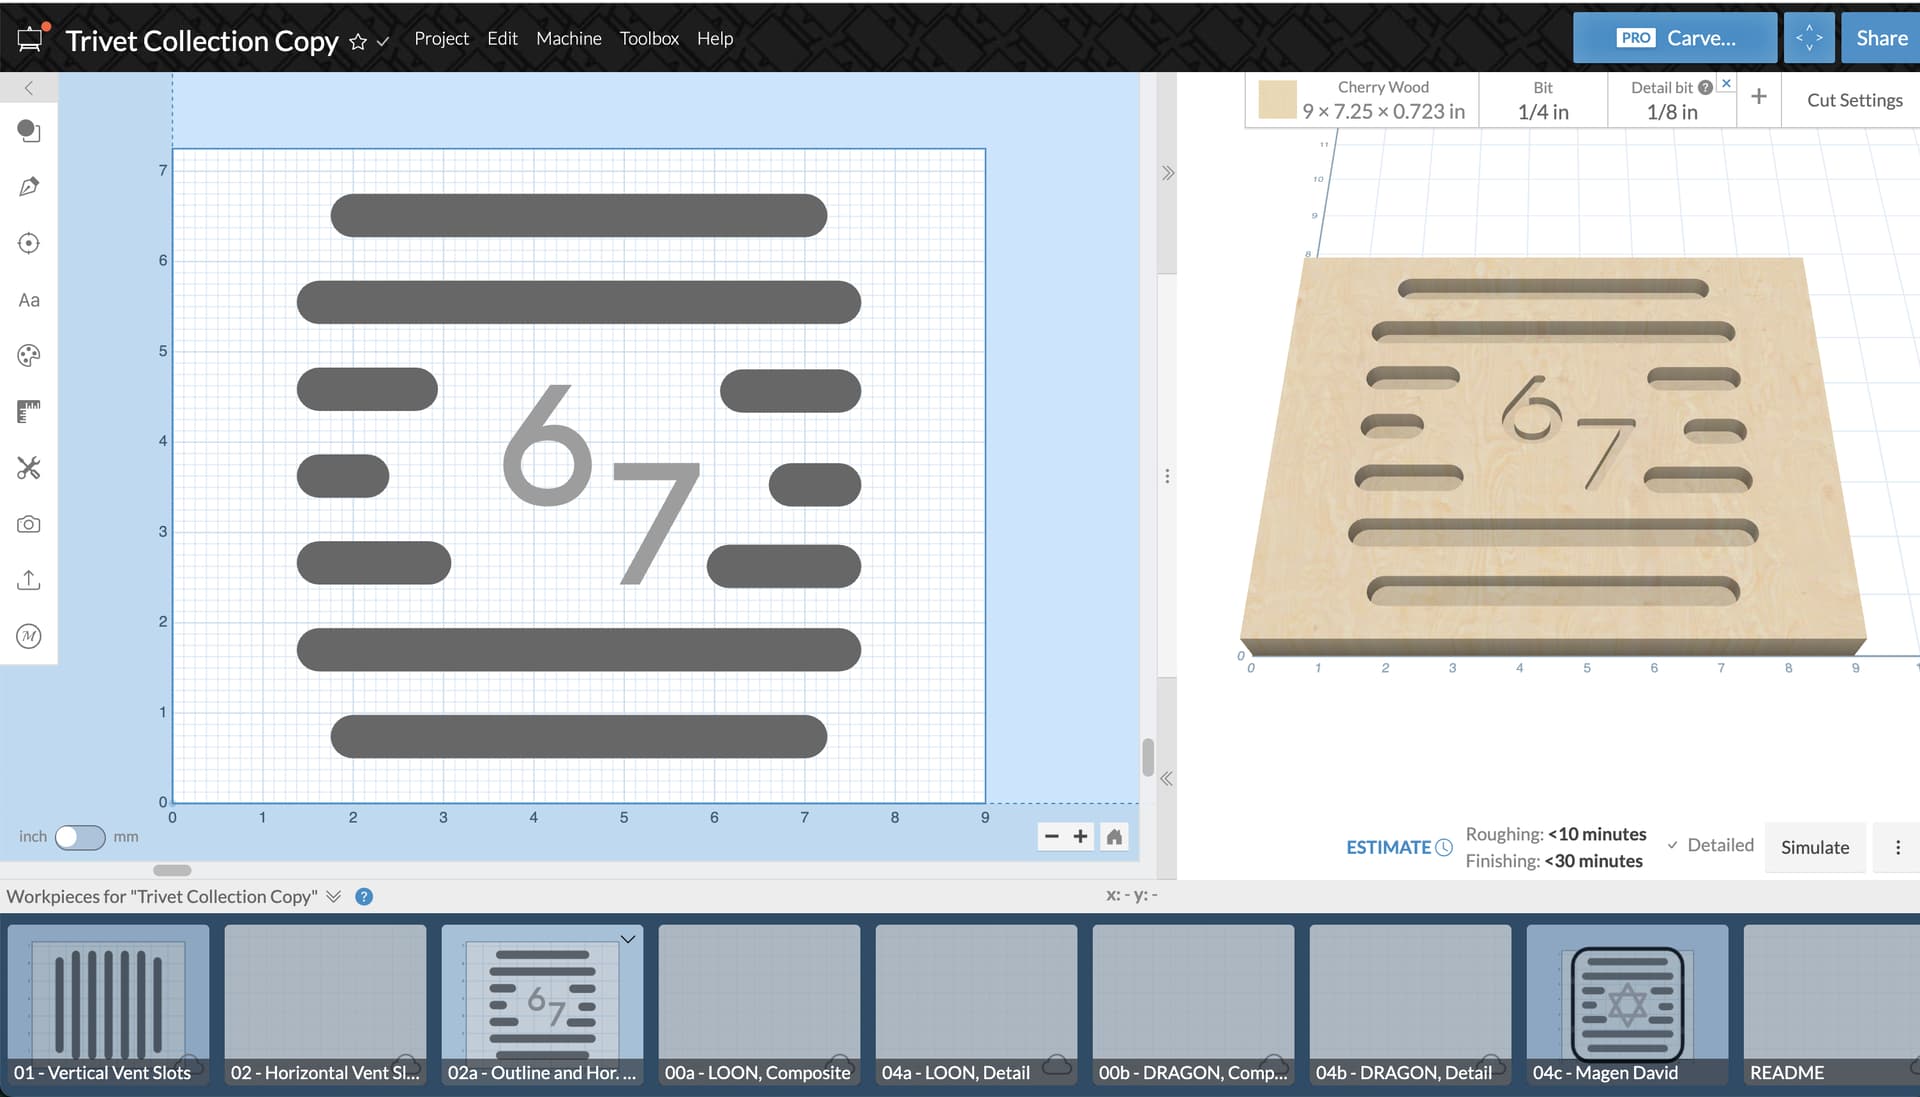This screenshot has height=1097, width=1920.
Task: Open the Text tool labeled Aa
Action: (x=28, y=300)
